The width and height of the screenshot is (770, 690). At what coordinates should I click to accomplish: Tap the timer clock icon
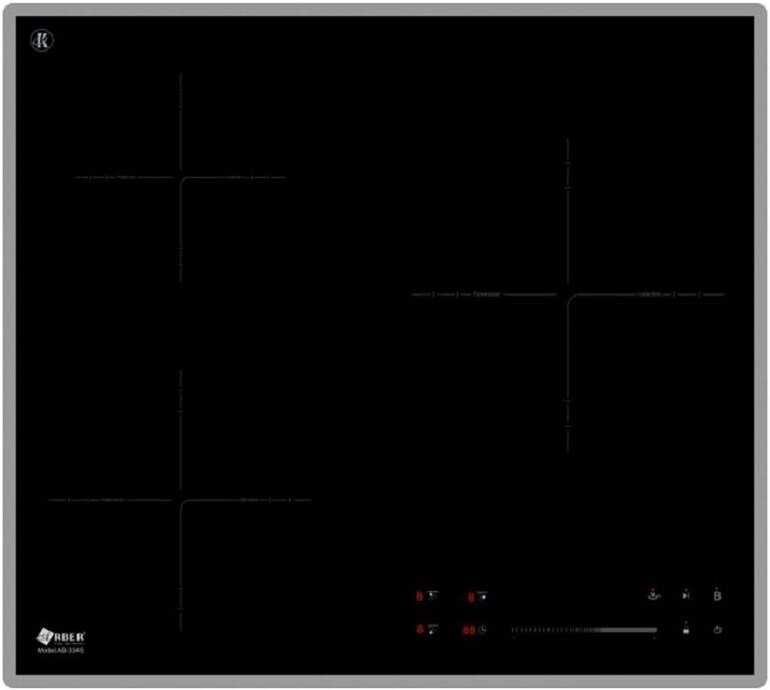[x=483, y=629]
